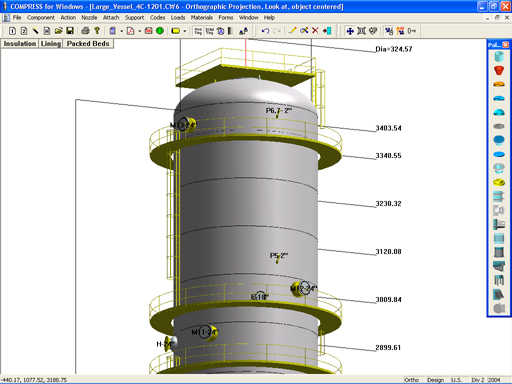Click the Ortho status bar panel
Screen dimensions: 512x384
coord(412,380)
